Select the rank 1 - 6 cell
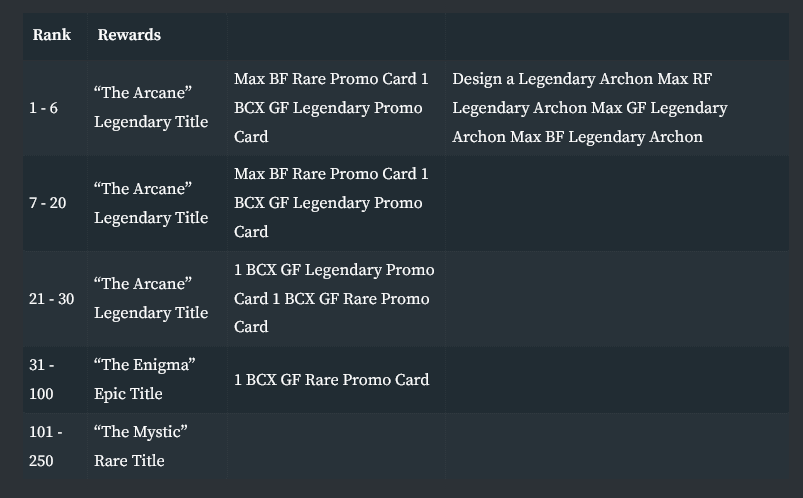803x498 pixels. point(55,108)
